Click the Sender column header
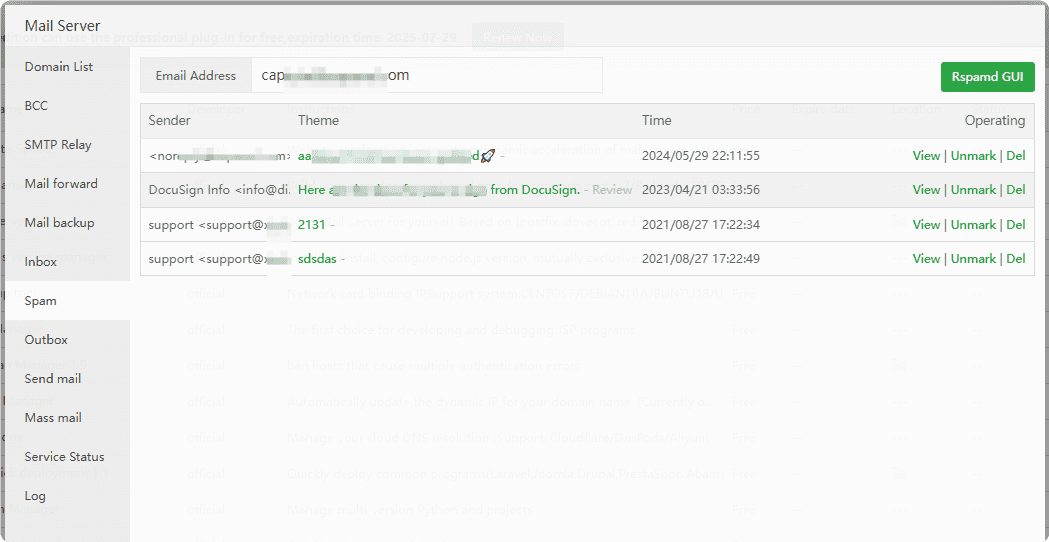Screen dimensions: 1049x542 [169, 120]
